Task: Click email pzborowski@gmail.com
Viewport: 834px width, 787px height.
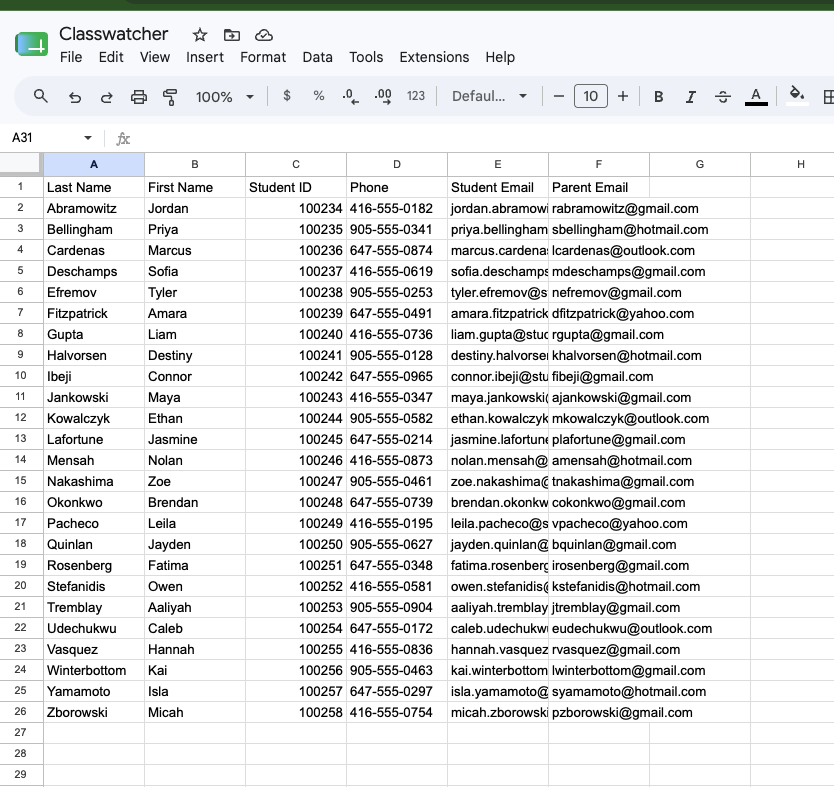Action: click(622, 713)
